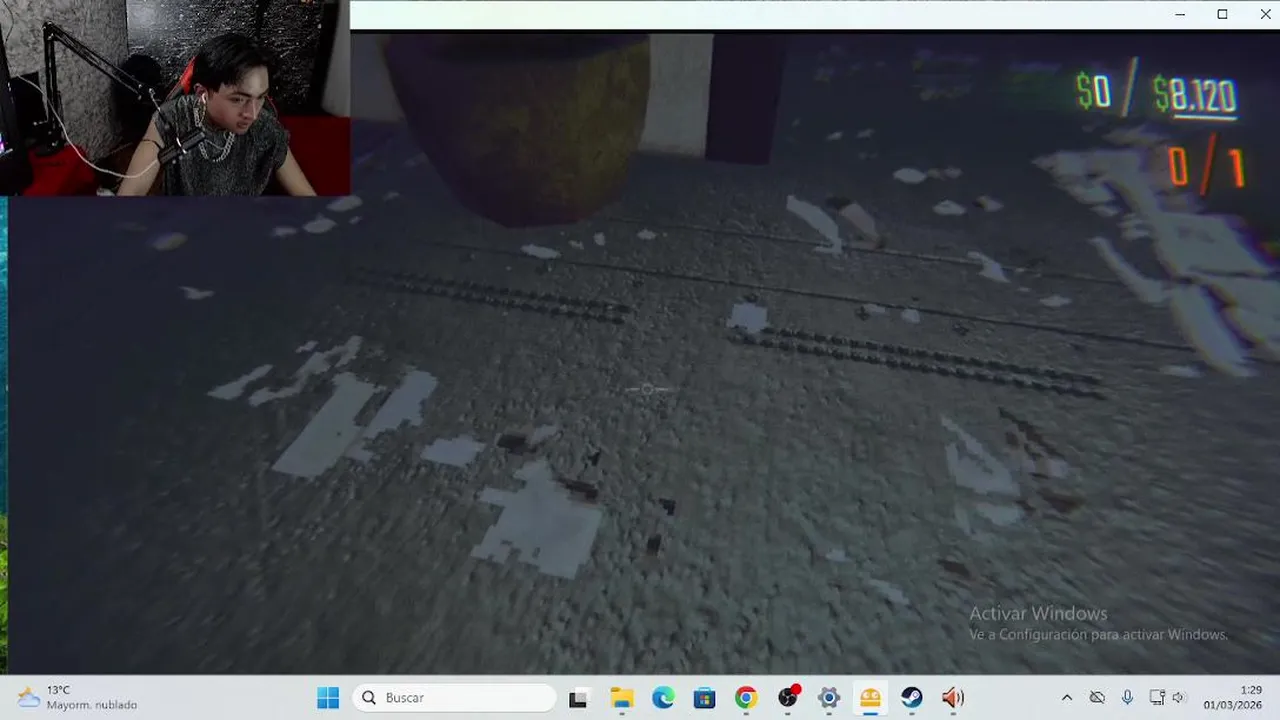Open network settings from the tray
This screenshot has width=1280, height=720.
pos(1157,698)
